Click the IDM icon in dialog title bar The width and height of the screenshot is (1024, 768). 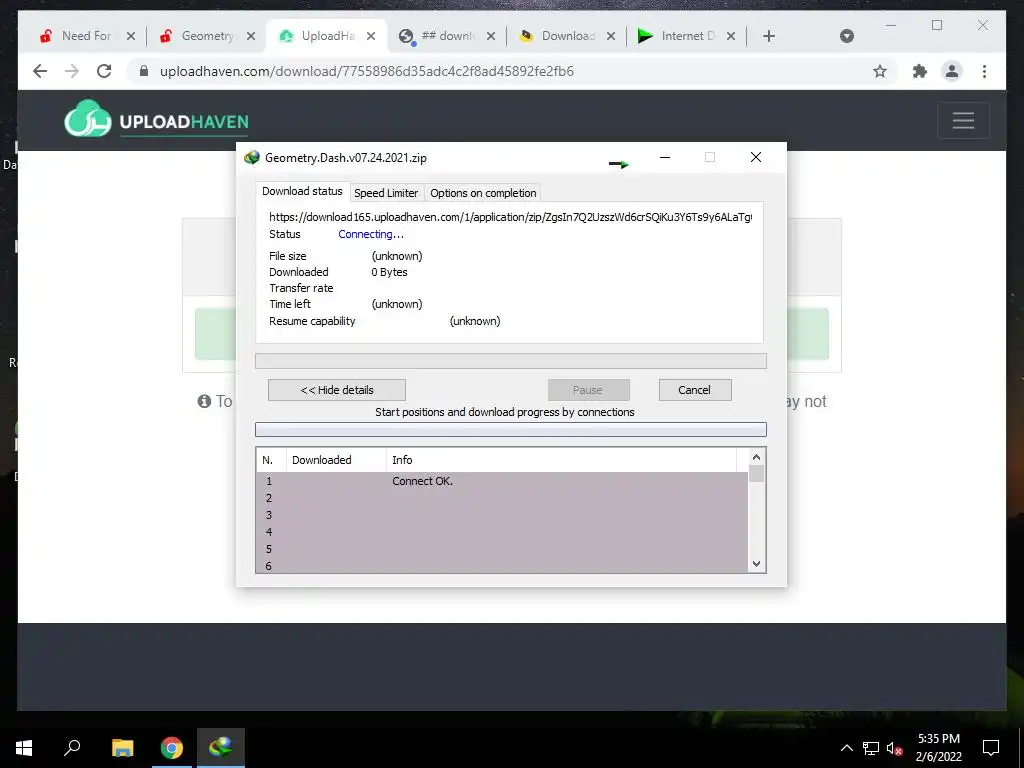tap(252, 157)
